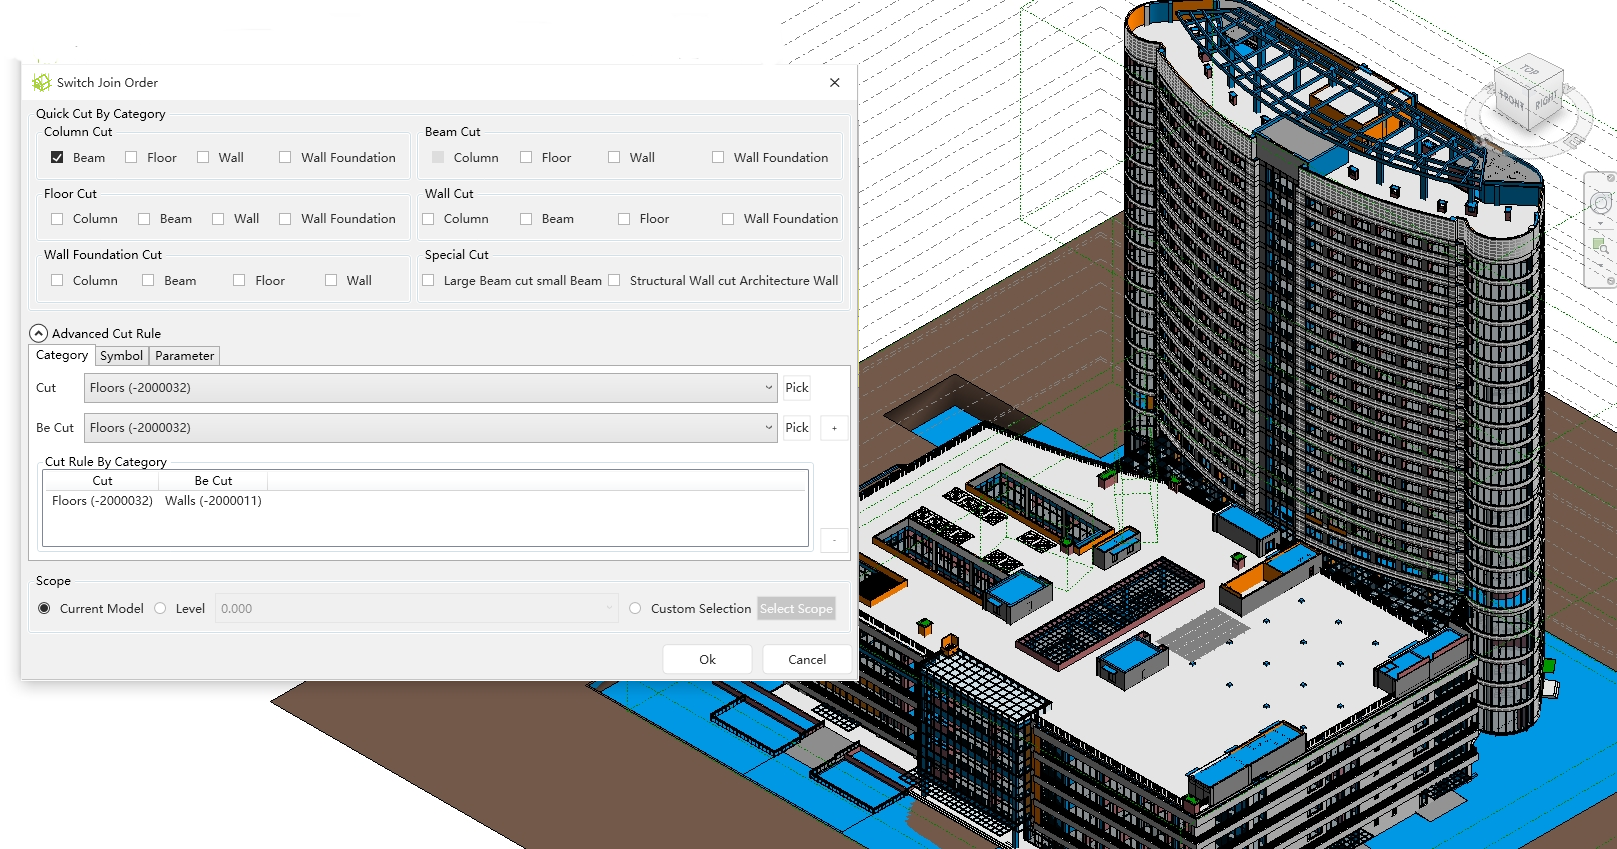Enable Large Beam cut small Beam option
Screen dimensions: 1617x849
click(x=429, y=281)
